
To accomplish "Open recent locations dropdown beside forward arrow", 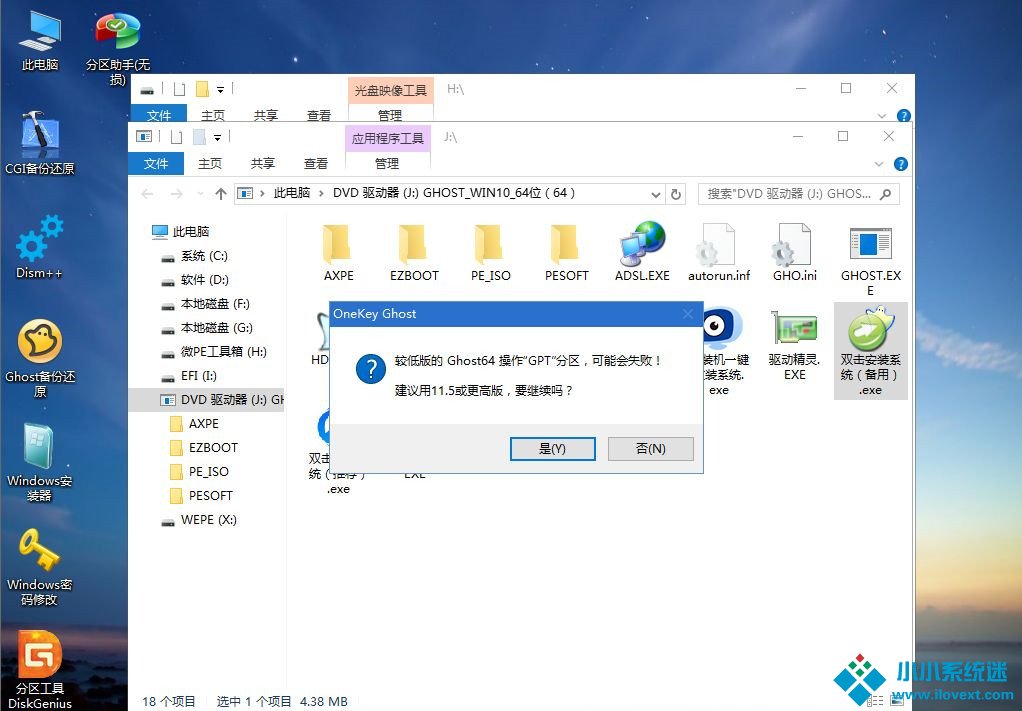I will pyautogui.click(x=200, y=194).
